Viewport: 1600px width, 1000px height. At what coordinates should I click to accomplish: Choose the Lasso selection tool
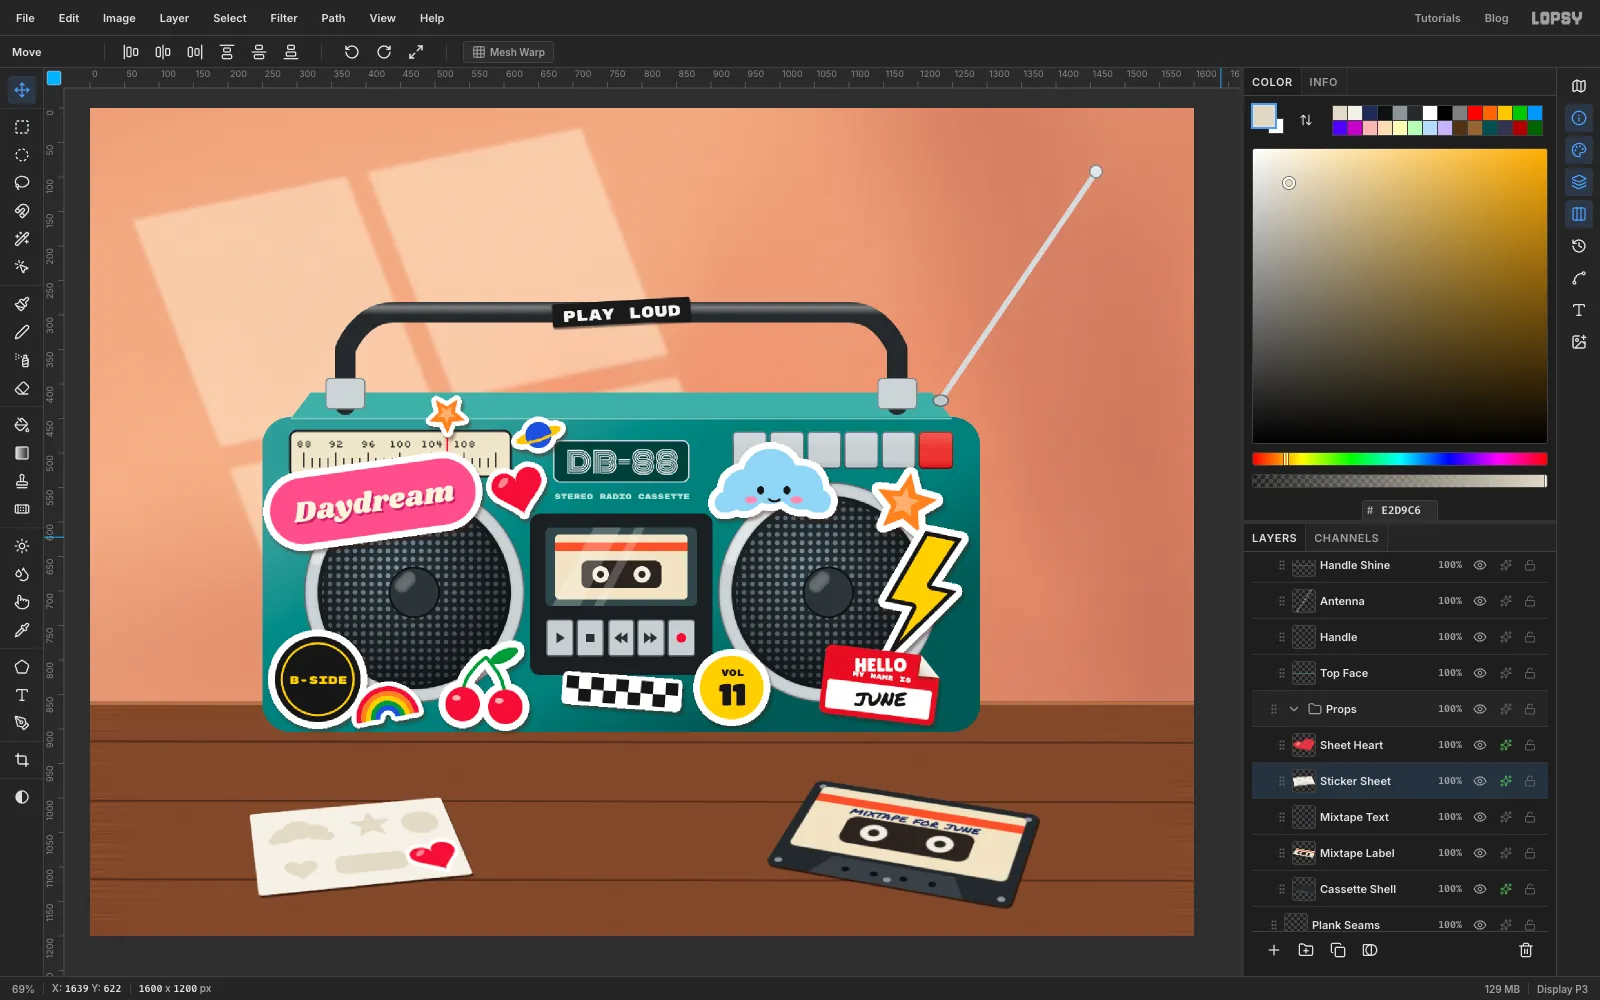[x=22, y=183]
